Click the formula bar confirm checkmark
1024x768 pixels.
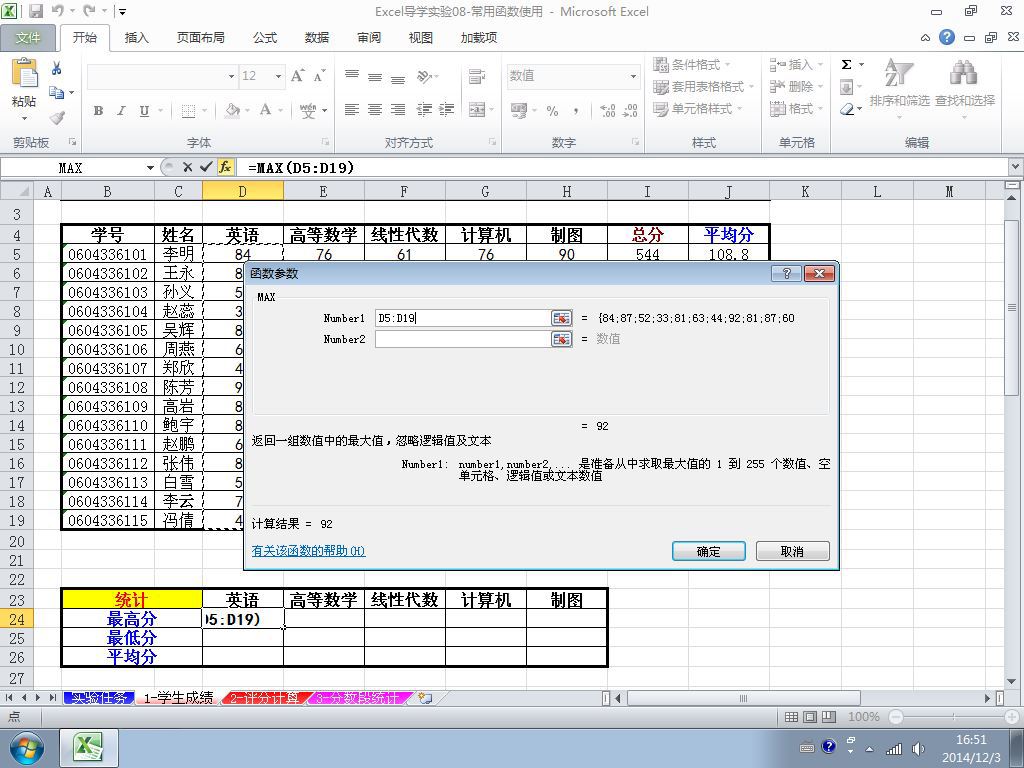[x=206, y=167]
